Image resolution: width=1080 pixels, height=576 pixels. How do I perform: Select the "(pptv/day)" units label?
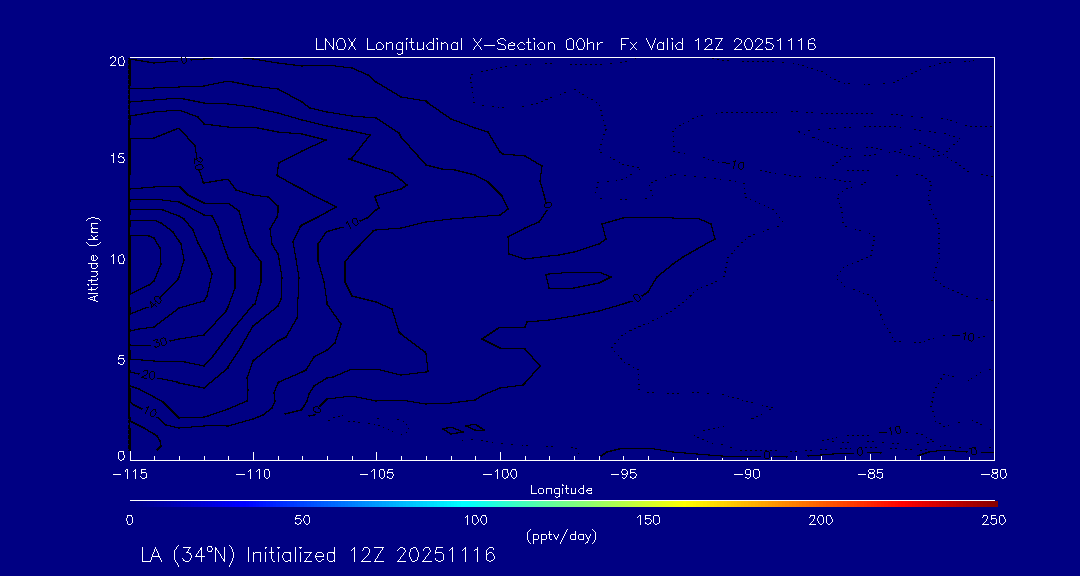(x=561, y=535)
